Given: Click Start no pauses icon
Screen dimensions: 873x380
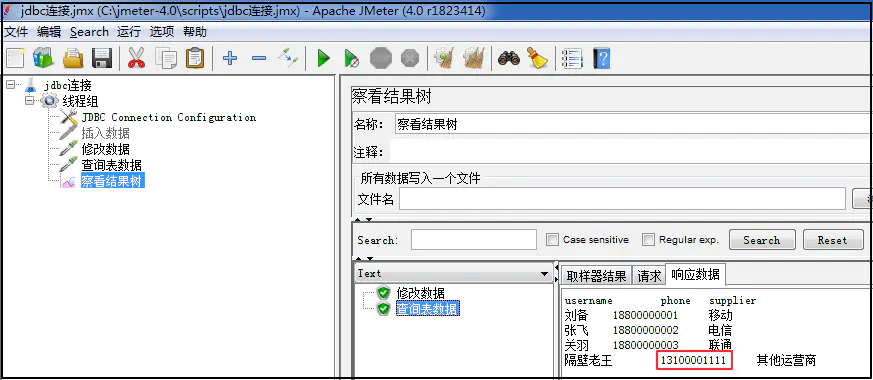Looking at the screenshot, I should pyautogui.click(x=352, y=58).
